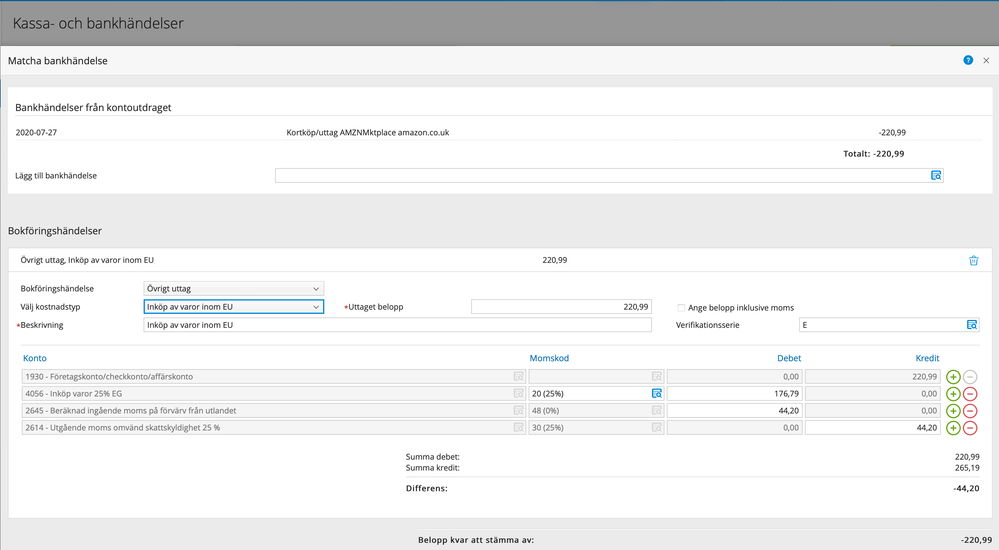
Task: Expand the Bokföringshändelse dropdown
Action: pyautogui.click(x=233, y=289)
